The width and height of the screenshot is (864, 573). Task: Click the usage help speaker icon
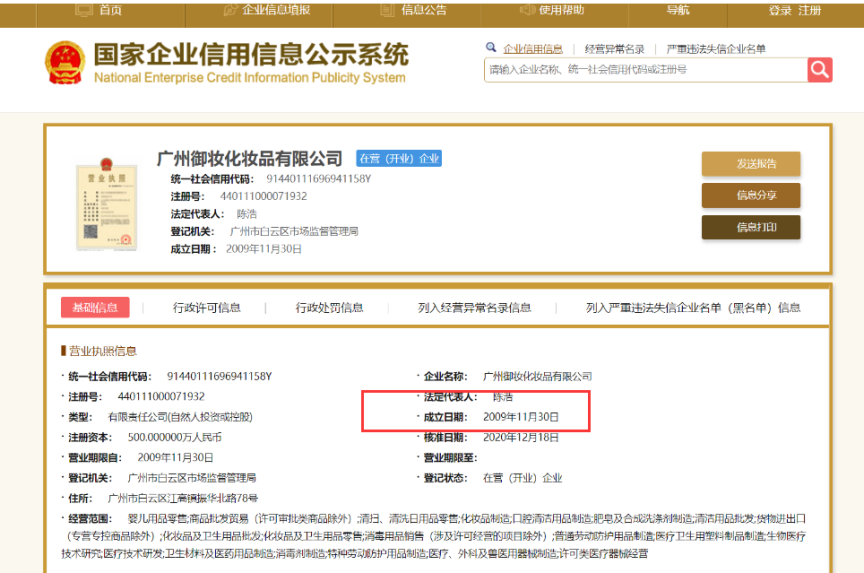[x=527, y=9]
